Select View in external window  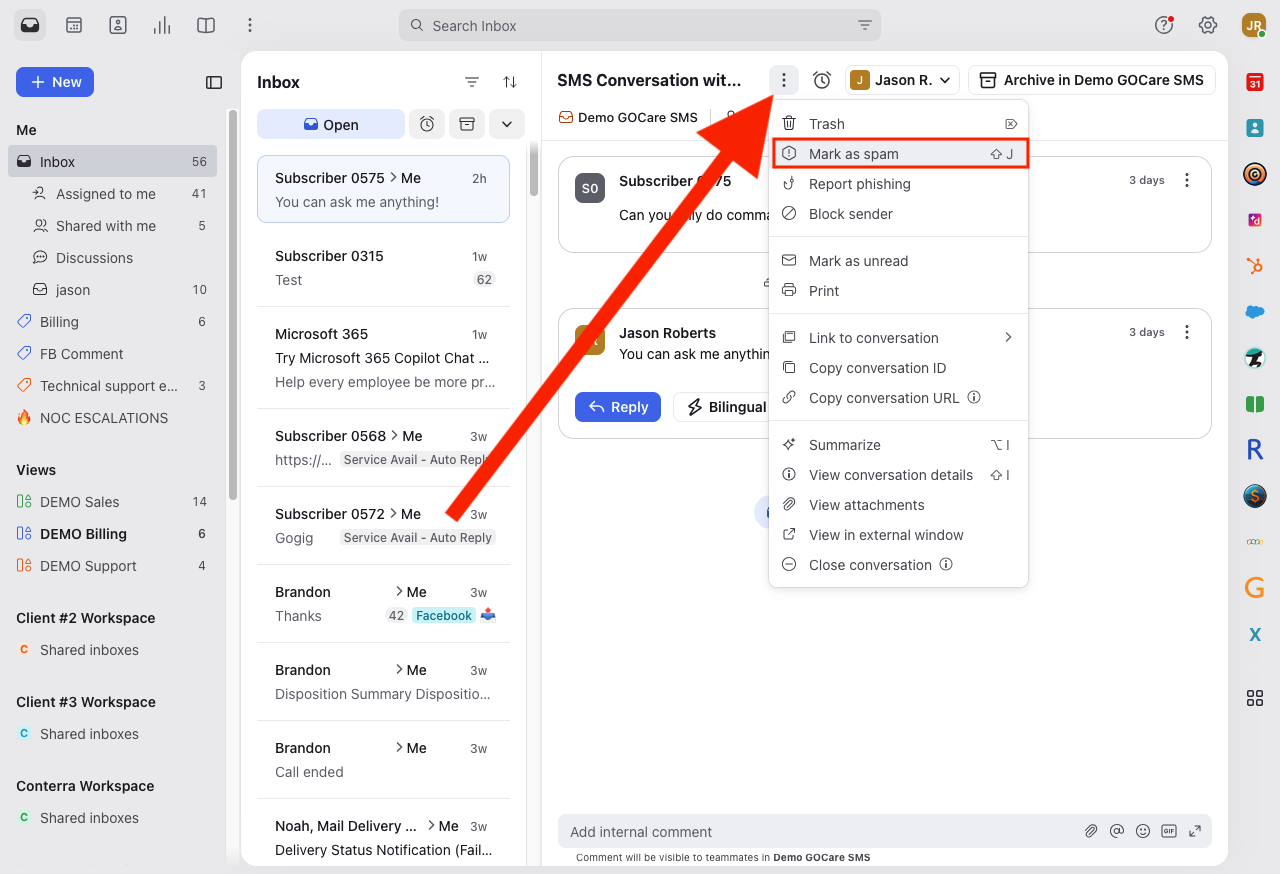click(898, 535)
